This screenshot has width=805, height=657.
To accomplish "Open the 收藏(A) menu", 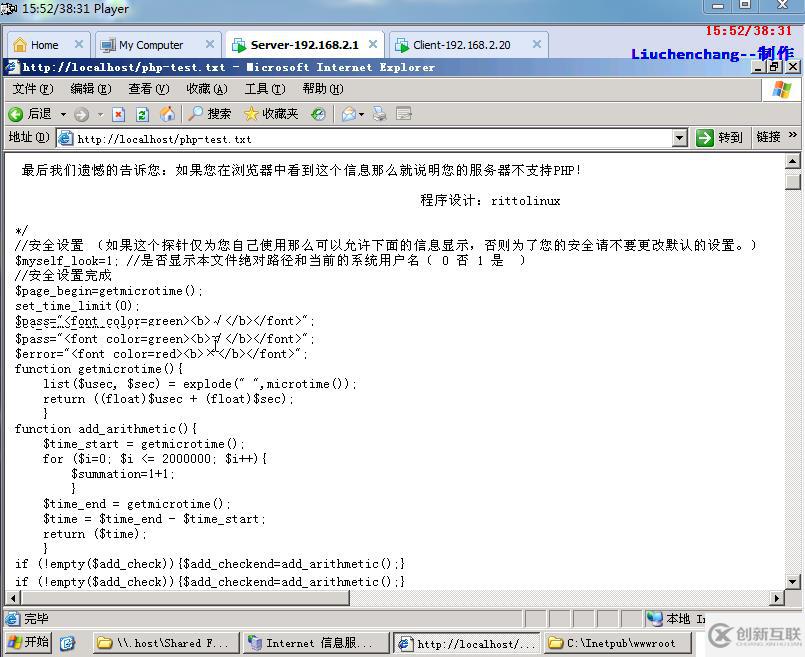I will (x=207, y=89).
